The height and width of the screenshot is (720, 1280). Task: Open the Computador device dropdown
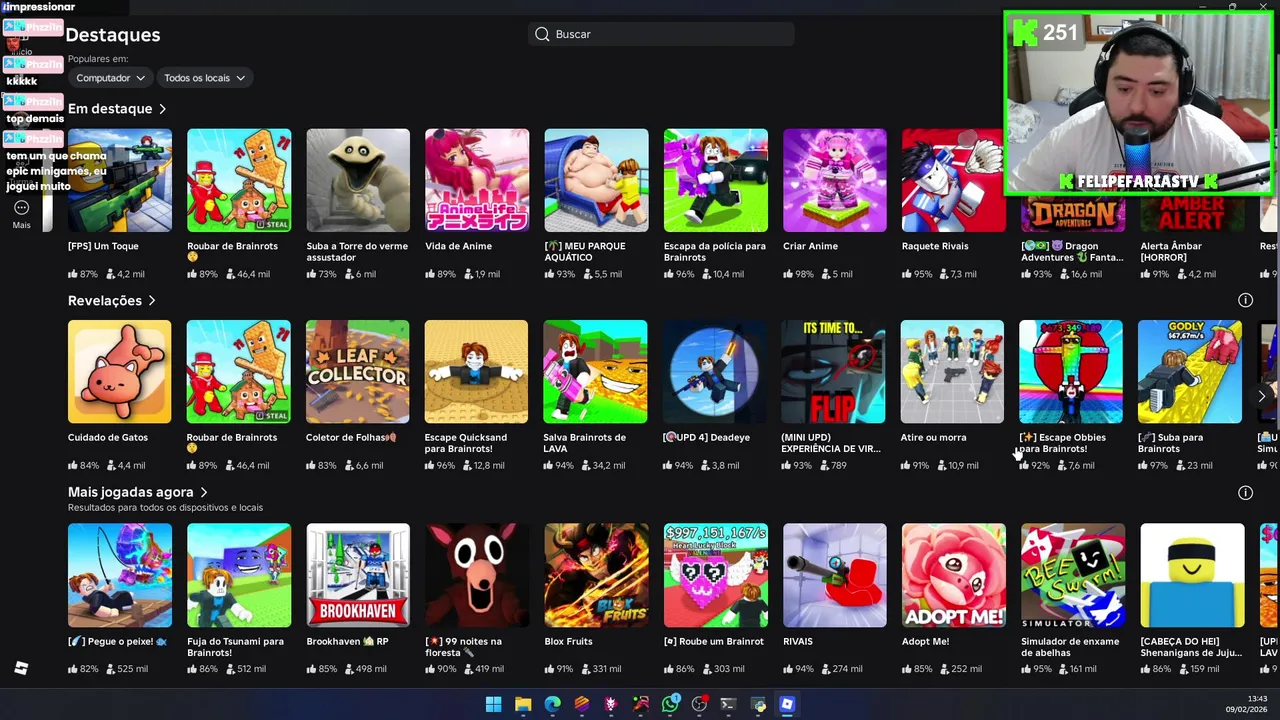[x=110, y=77]
